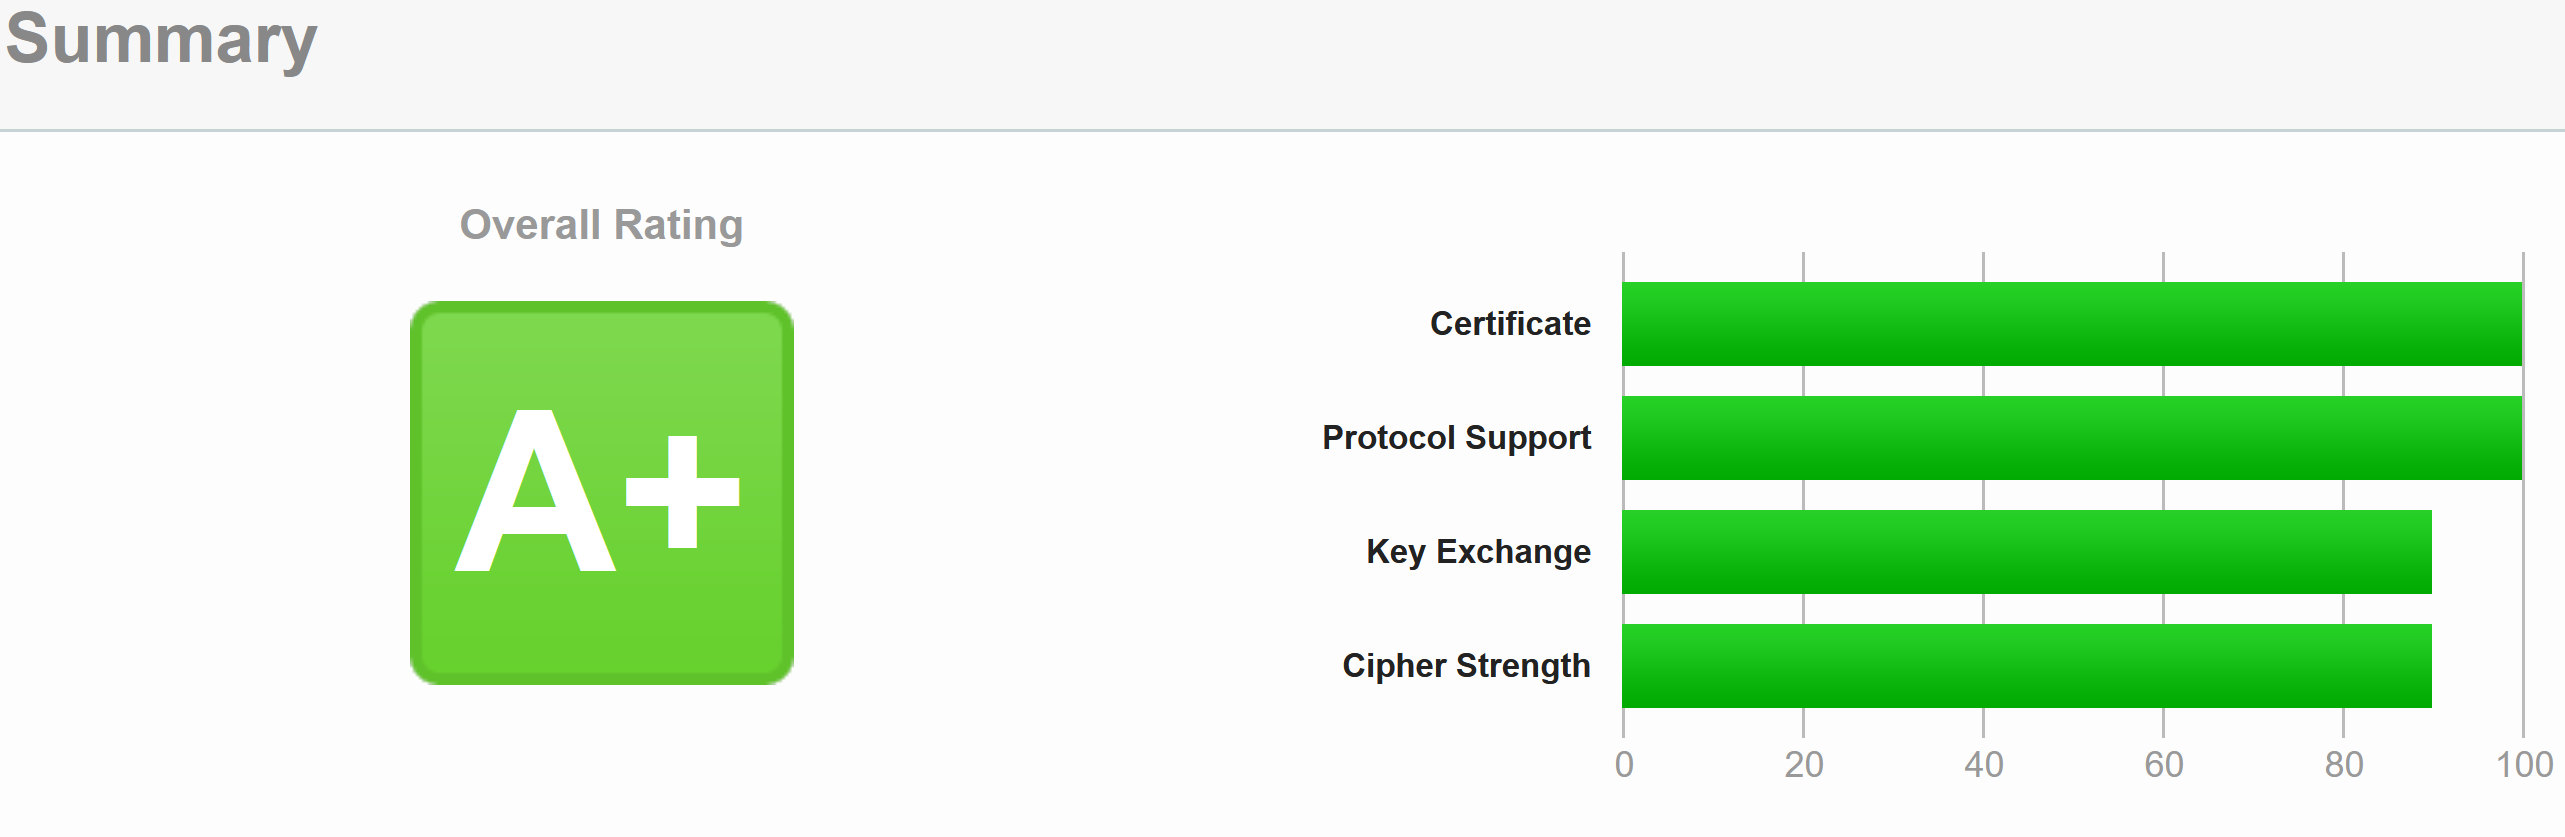Screen dimensions: 2565x837
Task: Click the 100 gridline beside Cipher Strength bar
Action: click(2523, 666)
